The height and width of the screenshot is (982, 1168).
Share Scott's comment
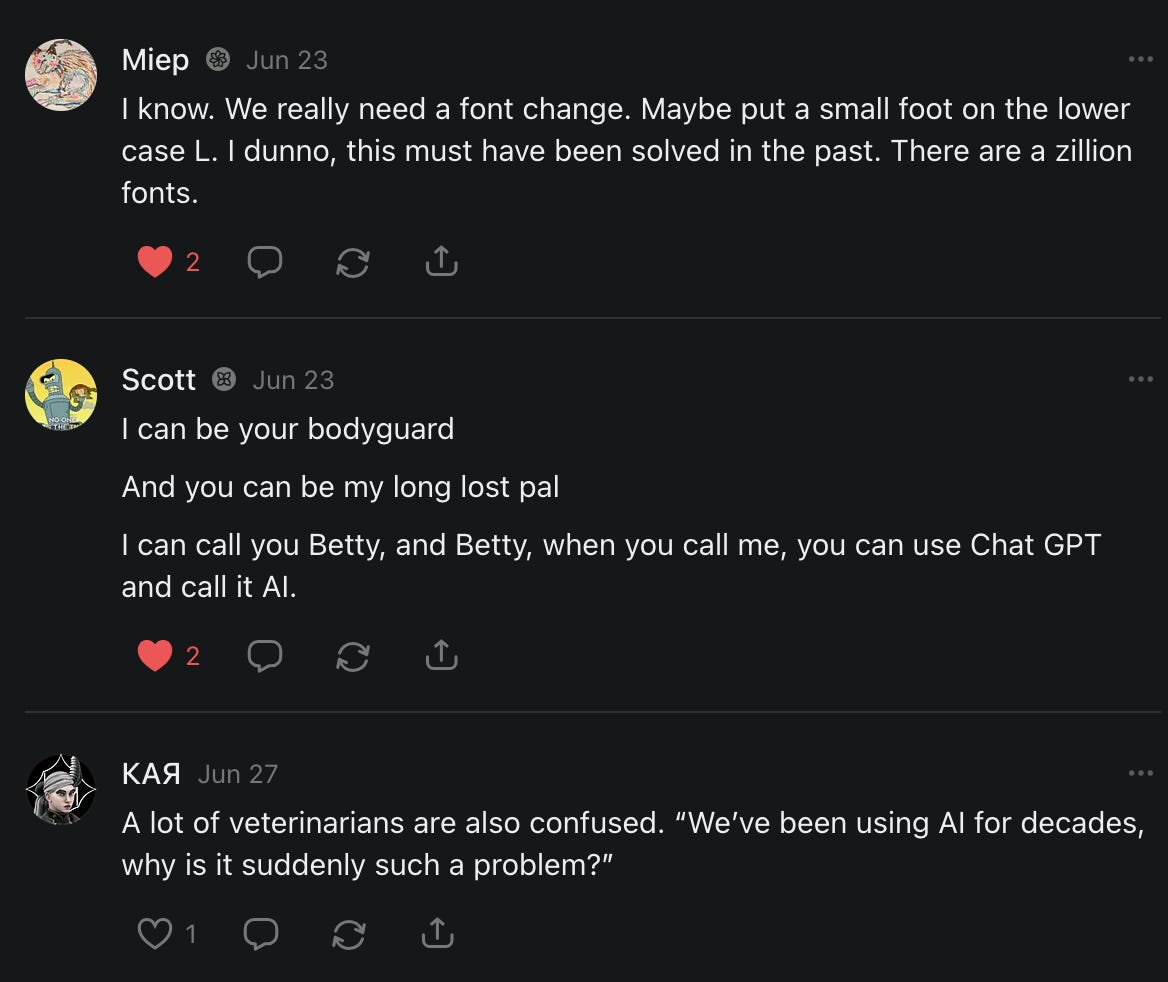point(441,656)
